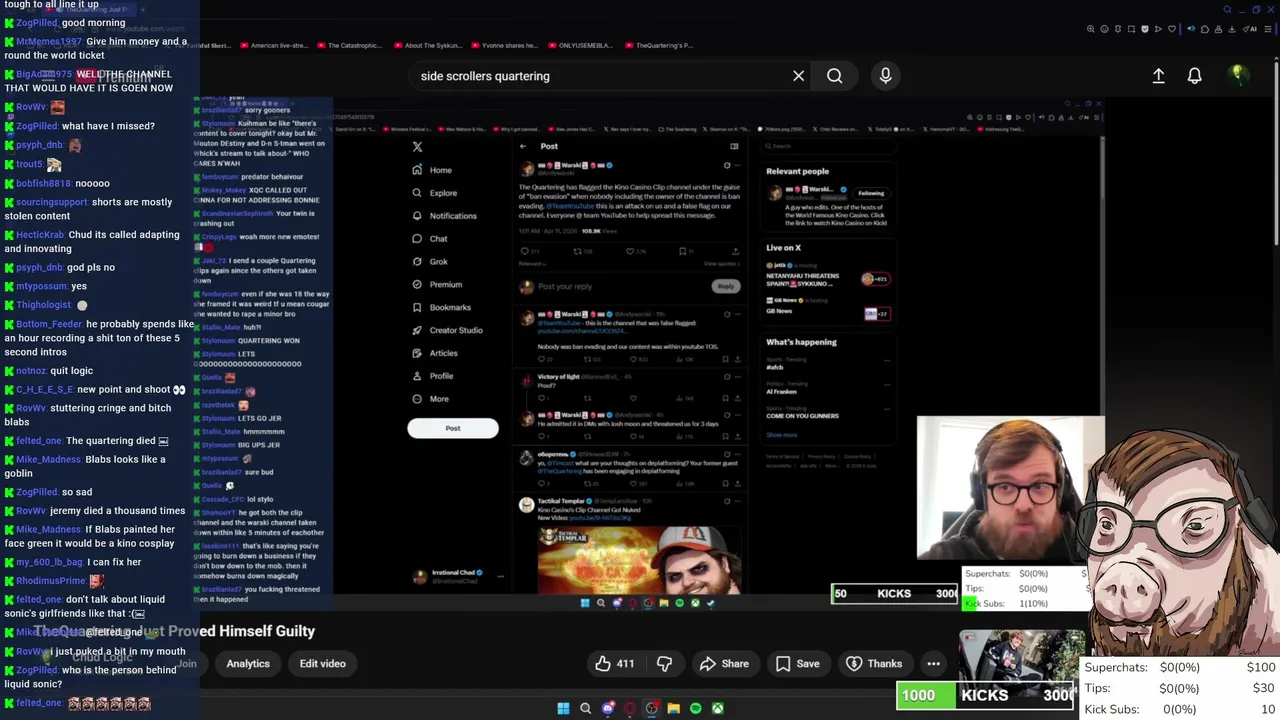Share the video
Image resolution: width=1280 pixels, height=720 pixels.
pyautogui.click(x=724, y=663)
